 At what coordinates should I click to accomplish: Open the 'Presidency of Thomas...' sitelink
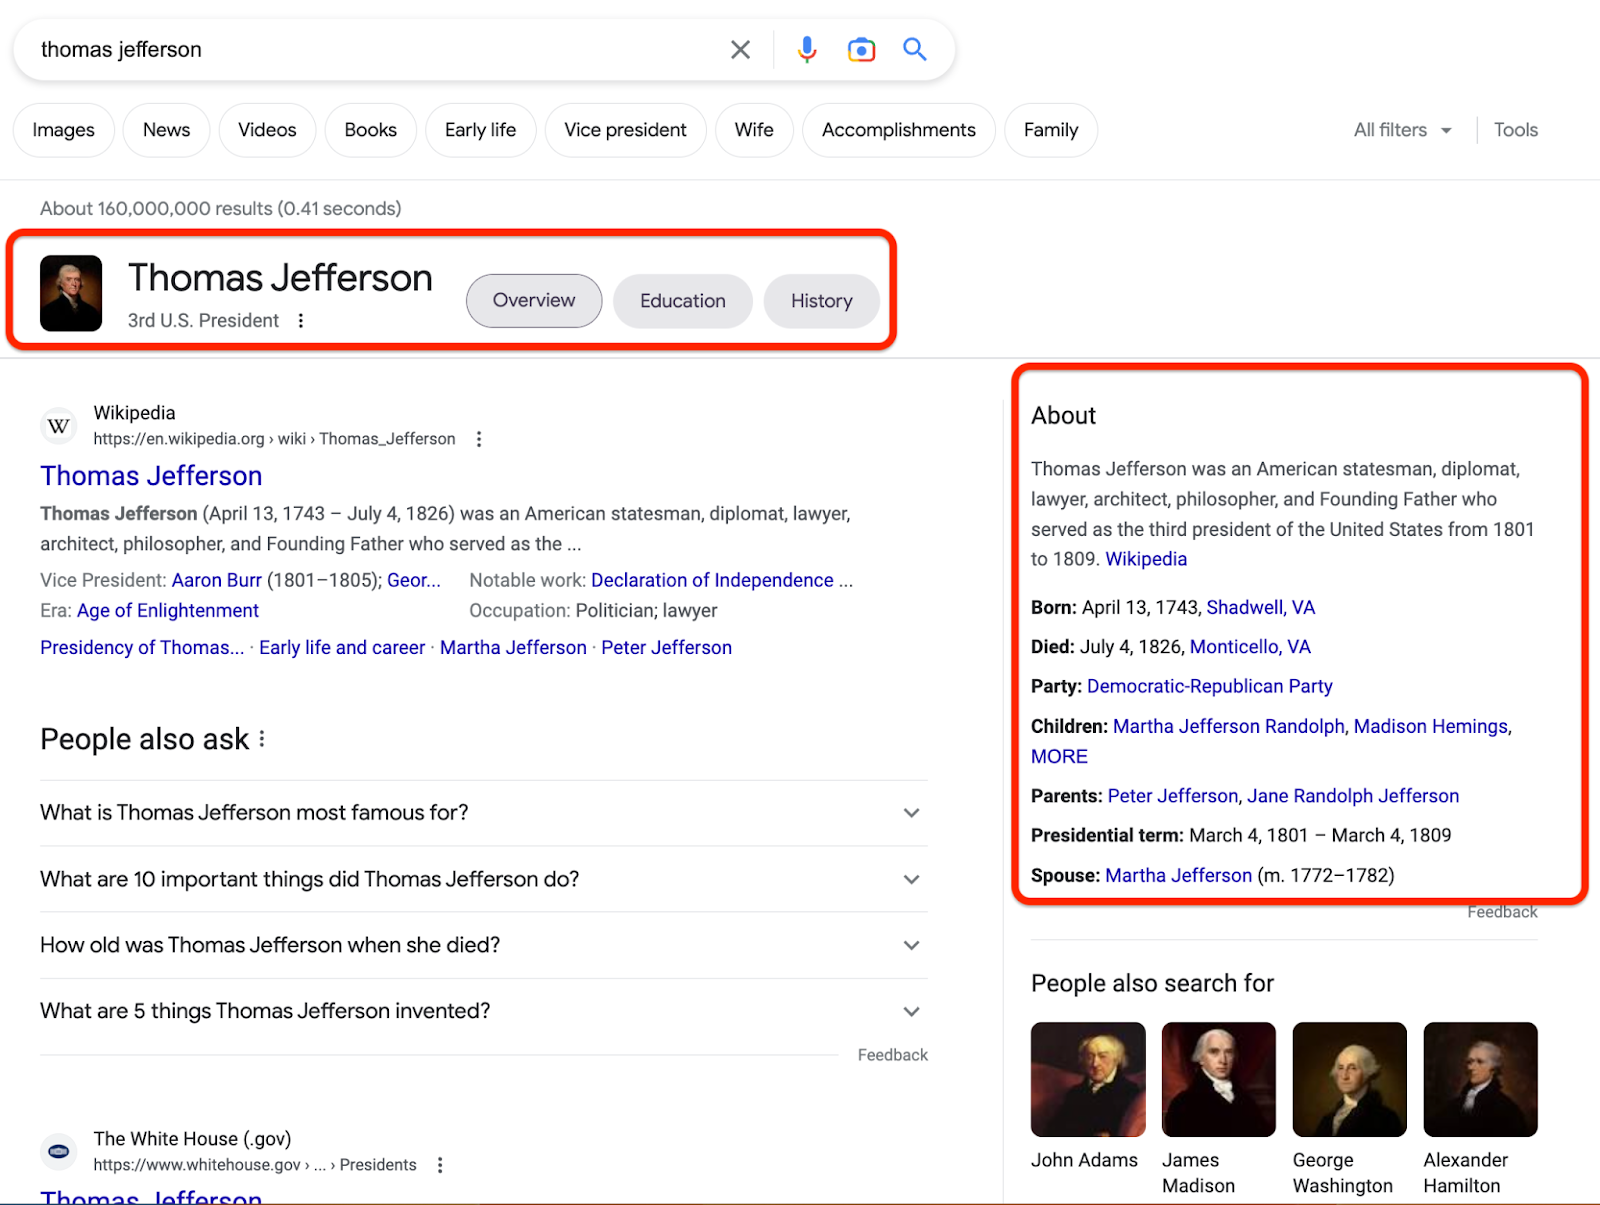tap(142, 648)
